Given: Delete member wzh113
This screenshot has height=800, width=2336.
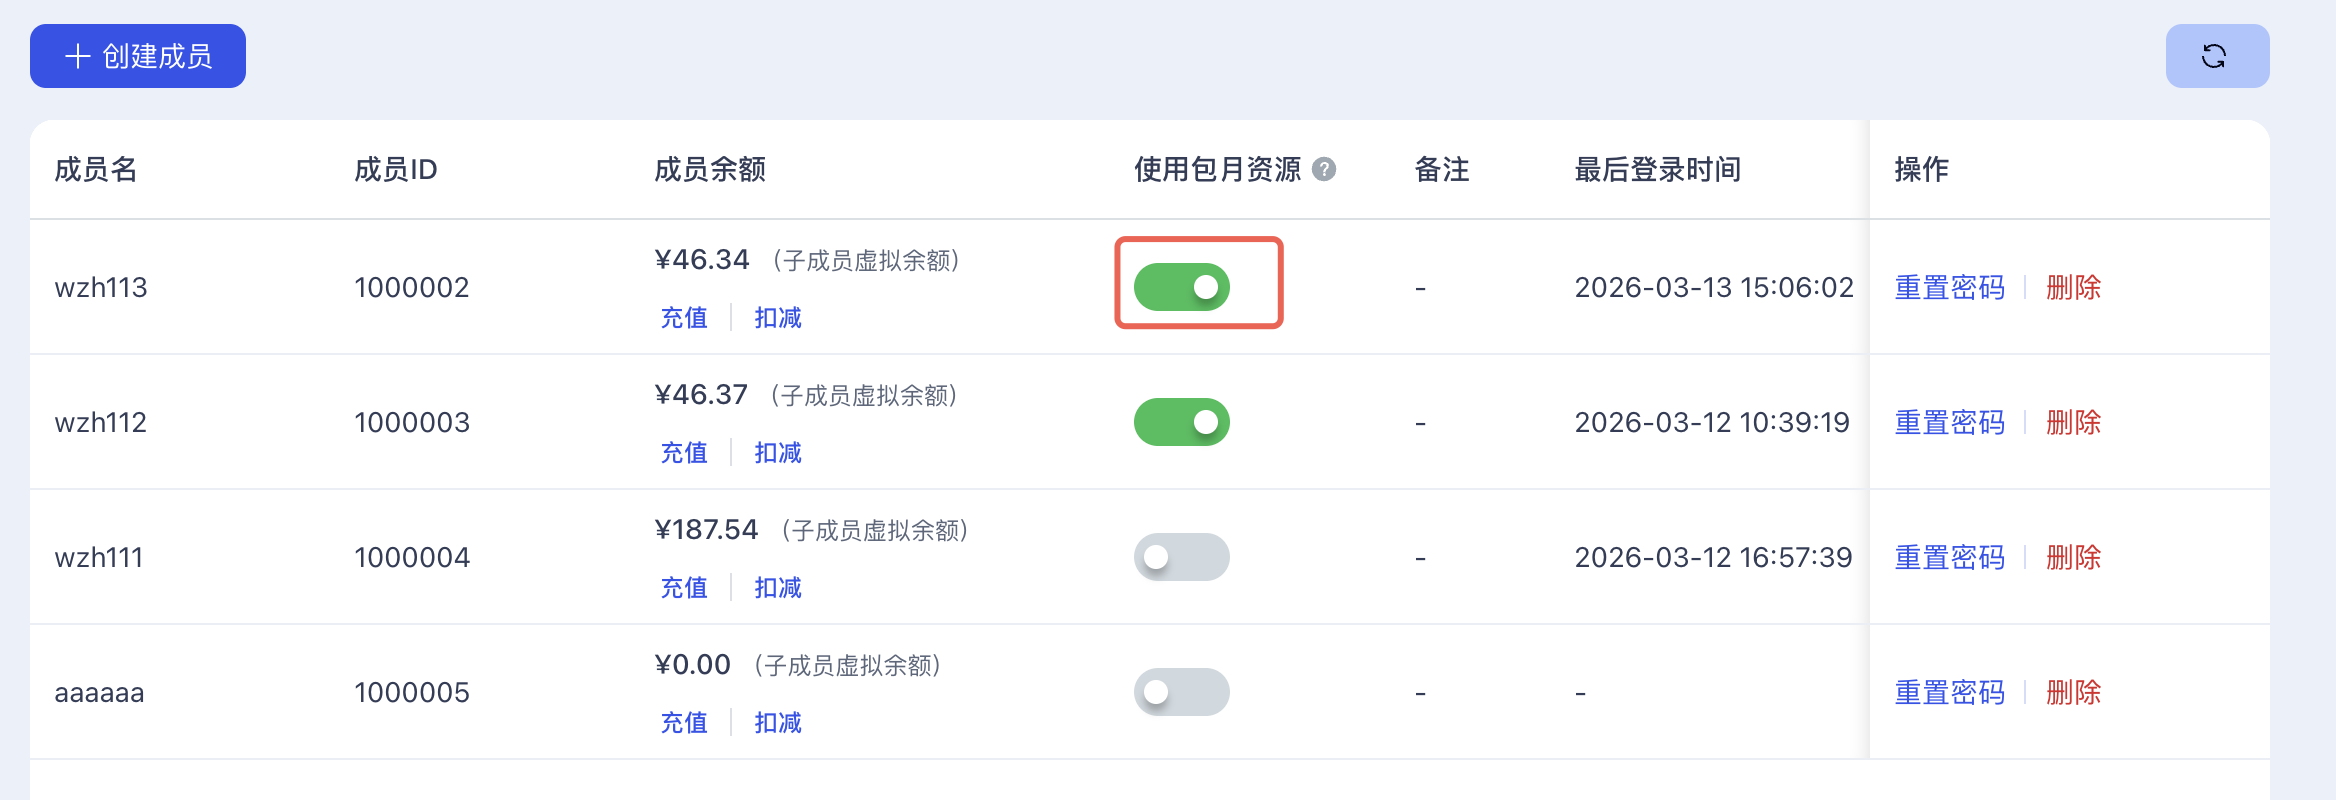Looking at the screenshot, I should pos(2073,288).
